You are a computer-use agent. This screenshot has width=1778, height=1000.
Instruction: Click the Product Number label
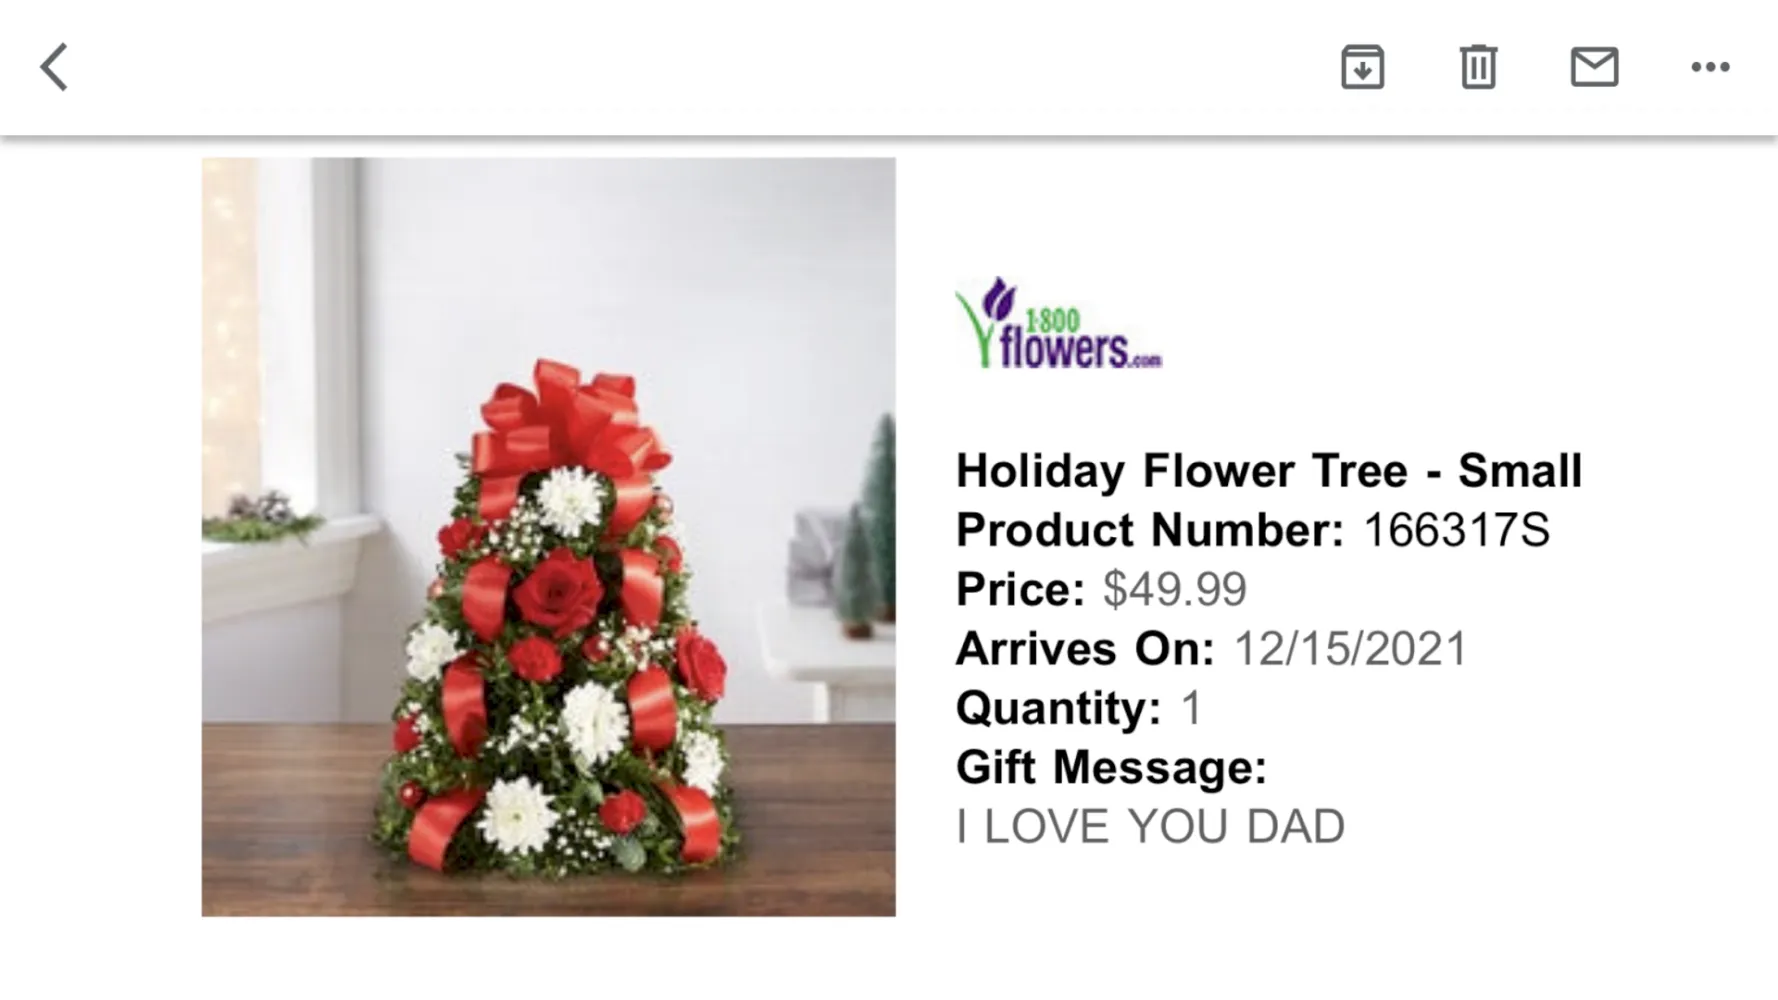[x=1150, y=530]
